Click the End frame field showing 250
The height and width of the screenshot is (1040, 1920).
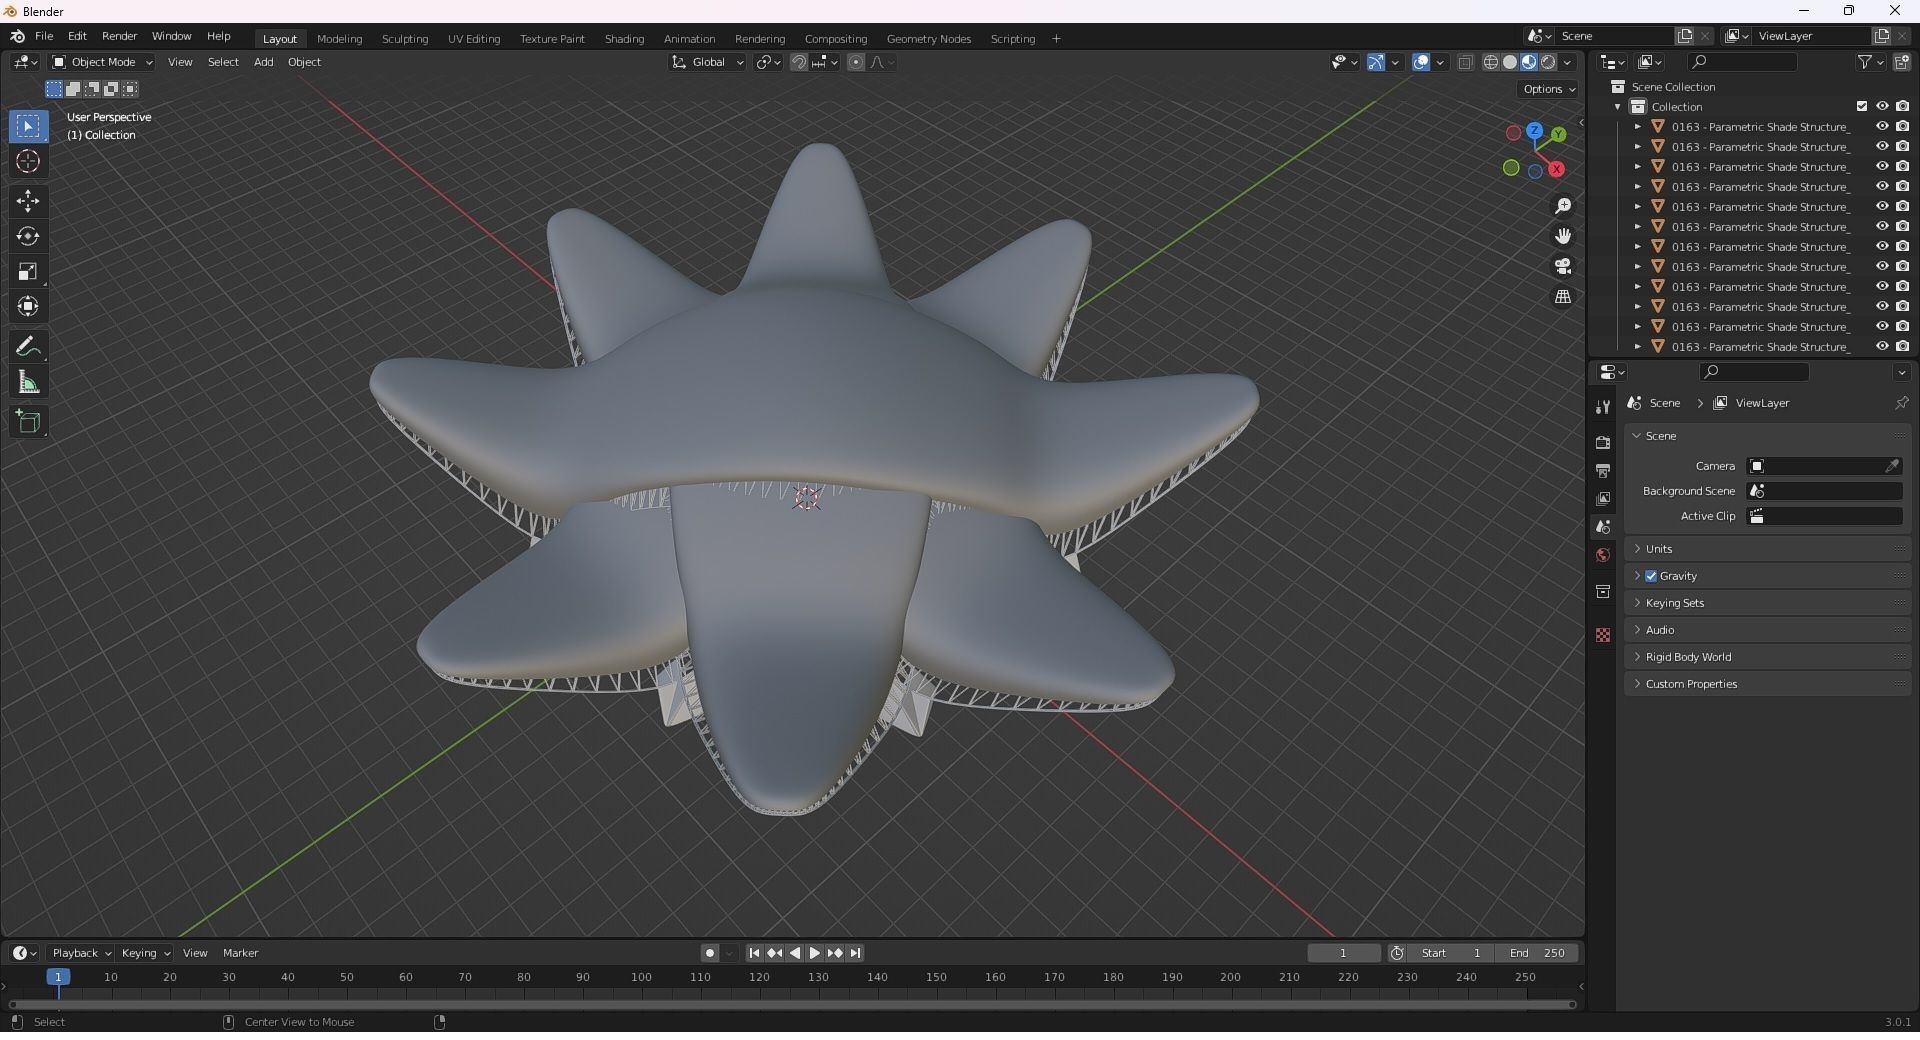1537,953
